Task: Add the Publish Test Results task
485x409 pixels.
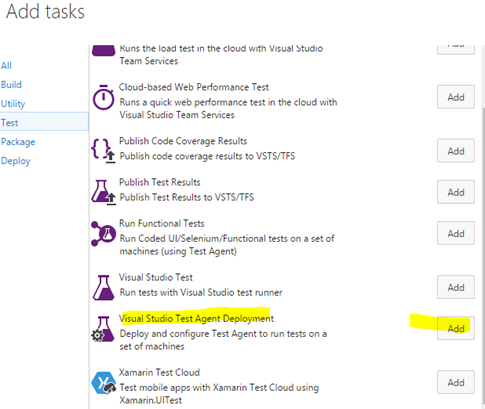Action: point(456,192)
